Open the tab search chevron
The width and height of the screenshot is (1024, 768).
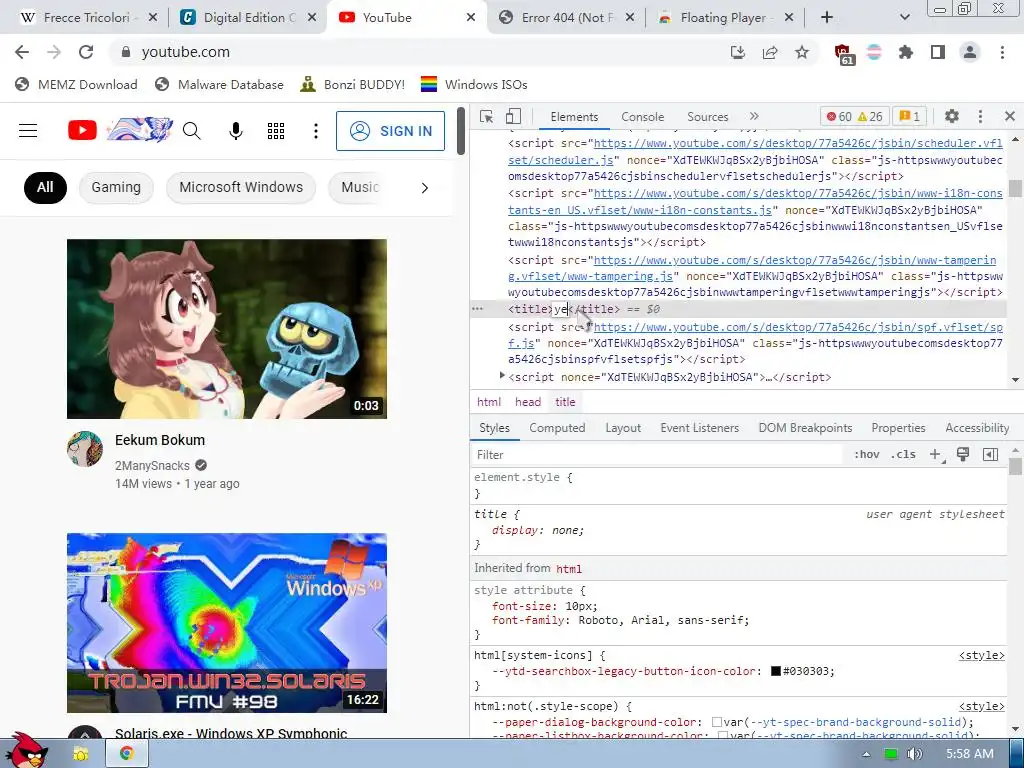click(904, 18)
